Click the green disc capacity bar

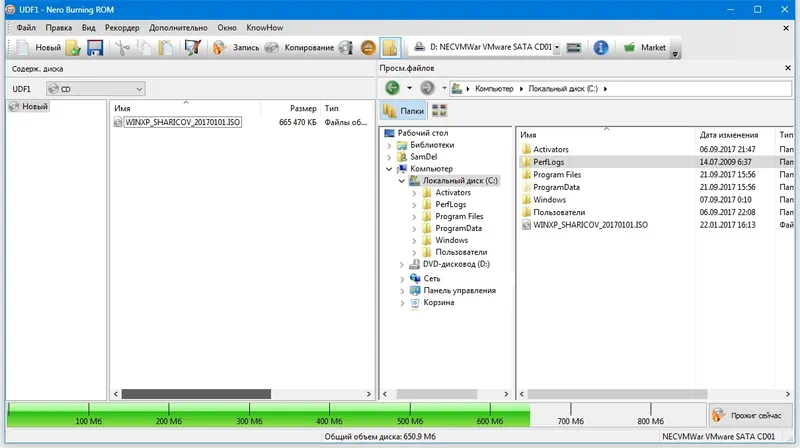[268, 415]
